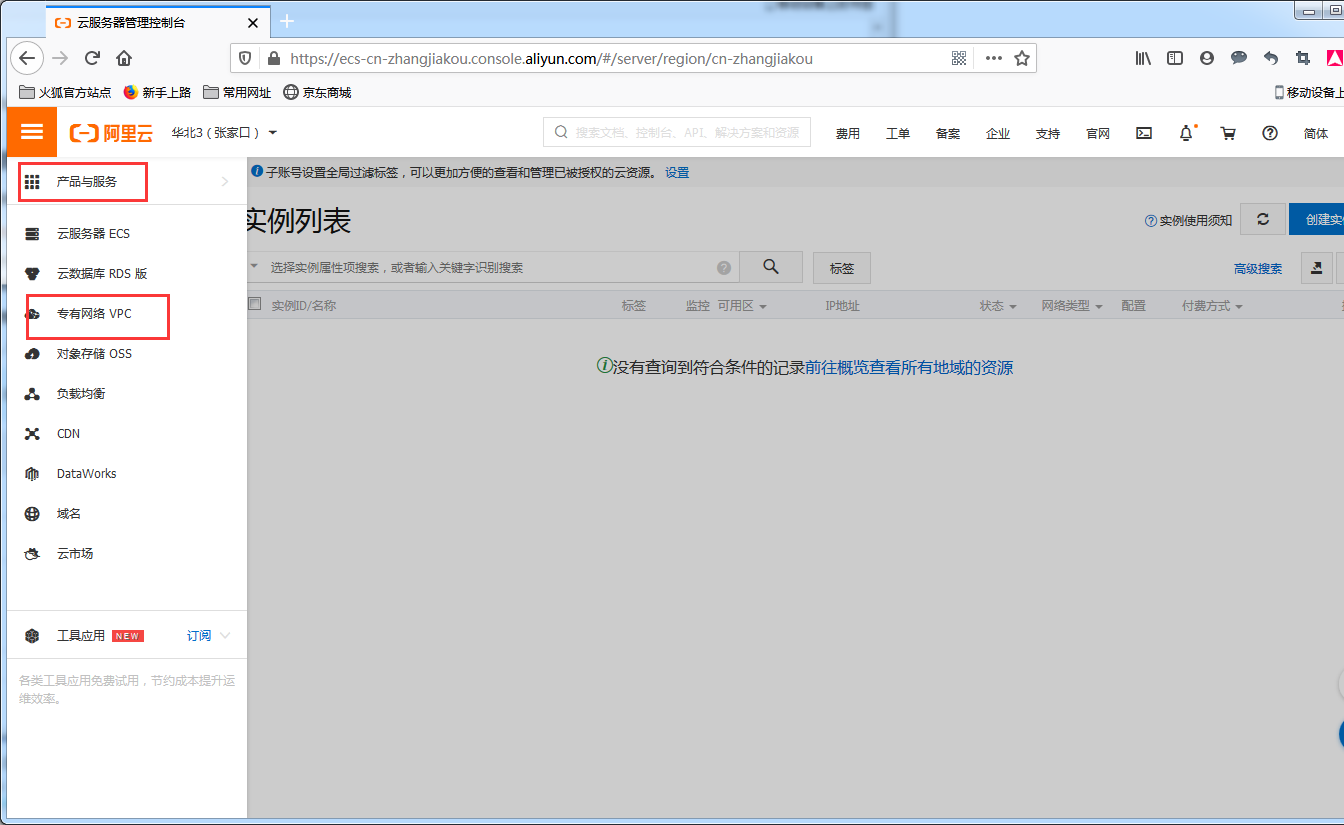Screen dimensions: 1344x825
Task: Click the export instance list icon
Action: pyautogui.click(x=1316, y=268)
